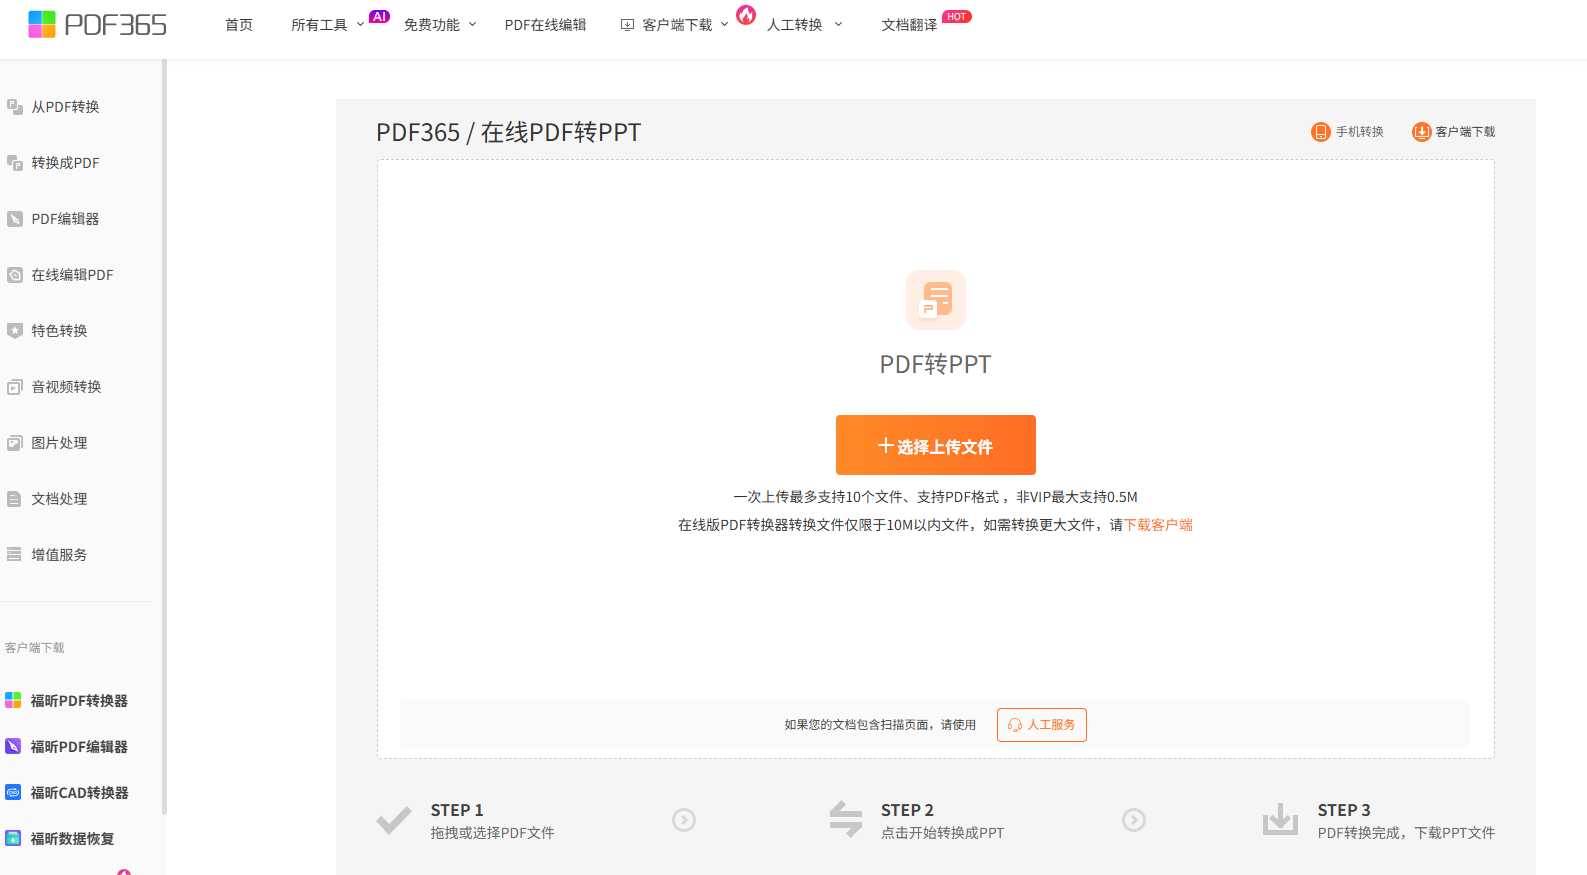1587x875 pixels.
Task: Click the STEP 2 swap arrows icon
Action: (846, 820)
